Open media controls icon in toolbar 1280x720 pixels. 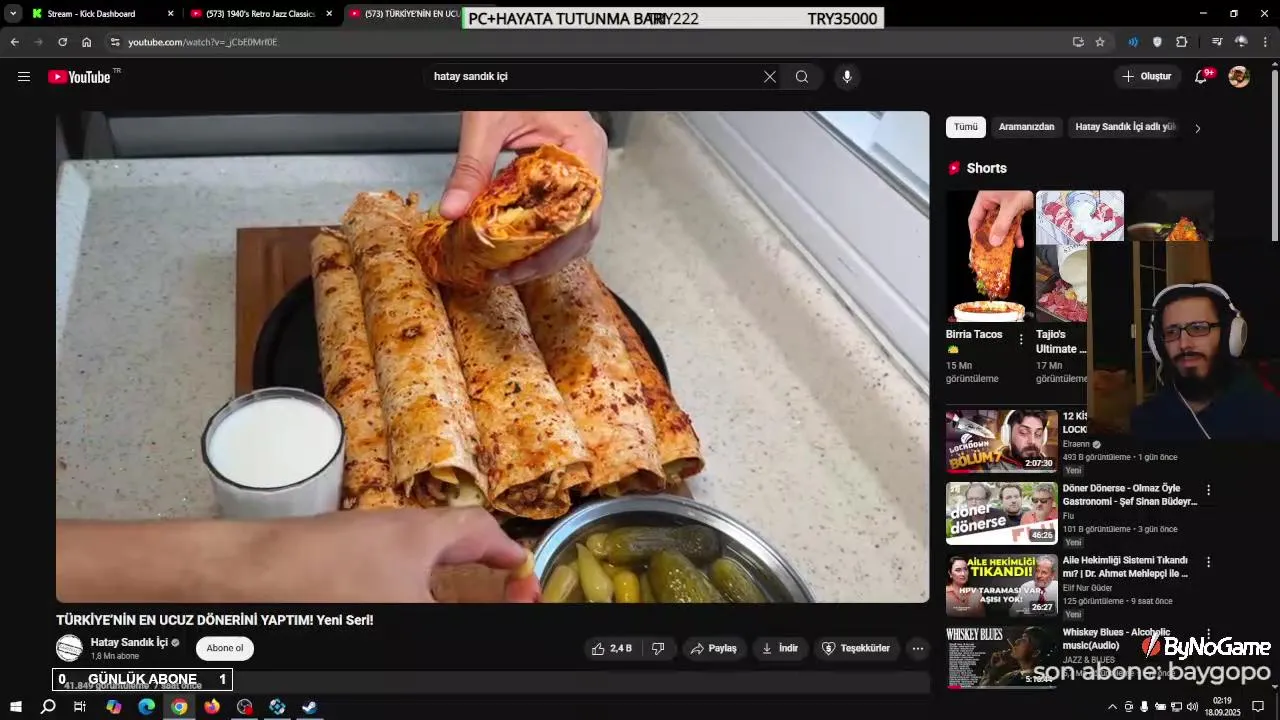(x=1217, y=42)
